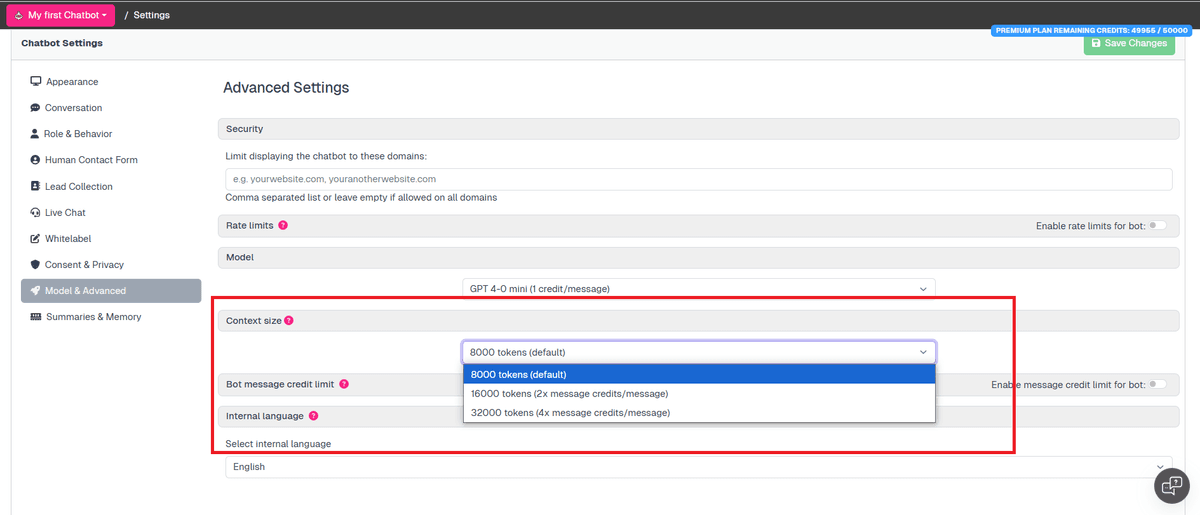The image size is (1200, 515).
Task: Click the Save Changes button
Action: pos(1128,44)
